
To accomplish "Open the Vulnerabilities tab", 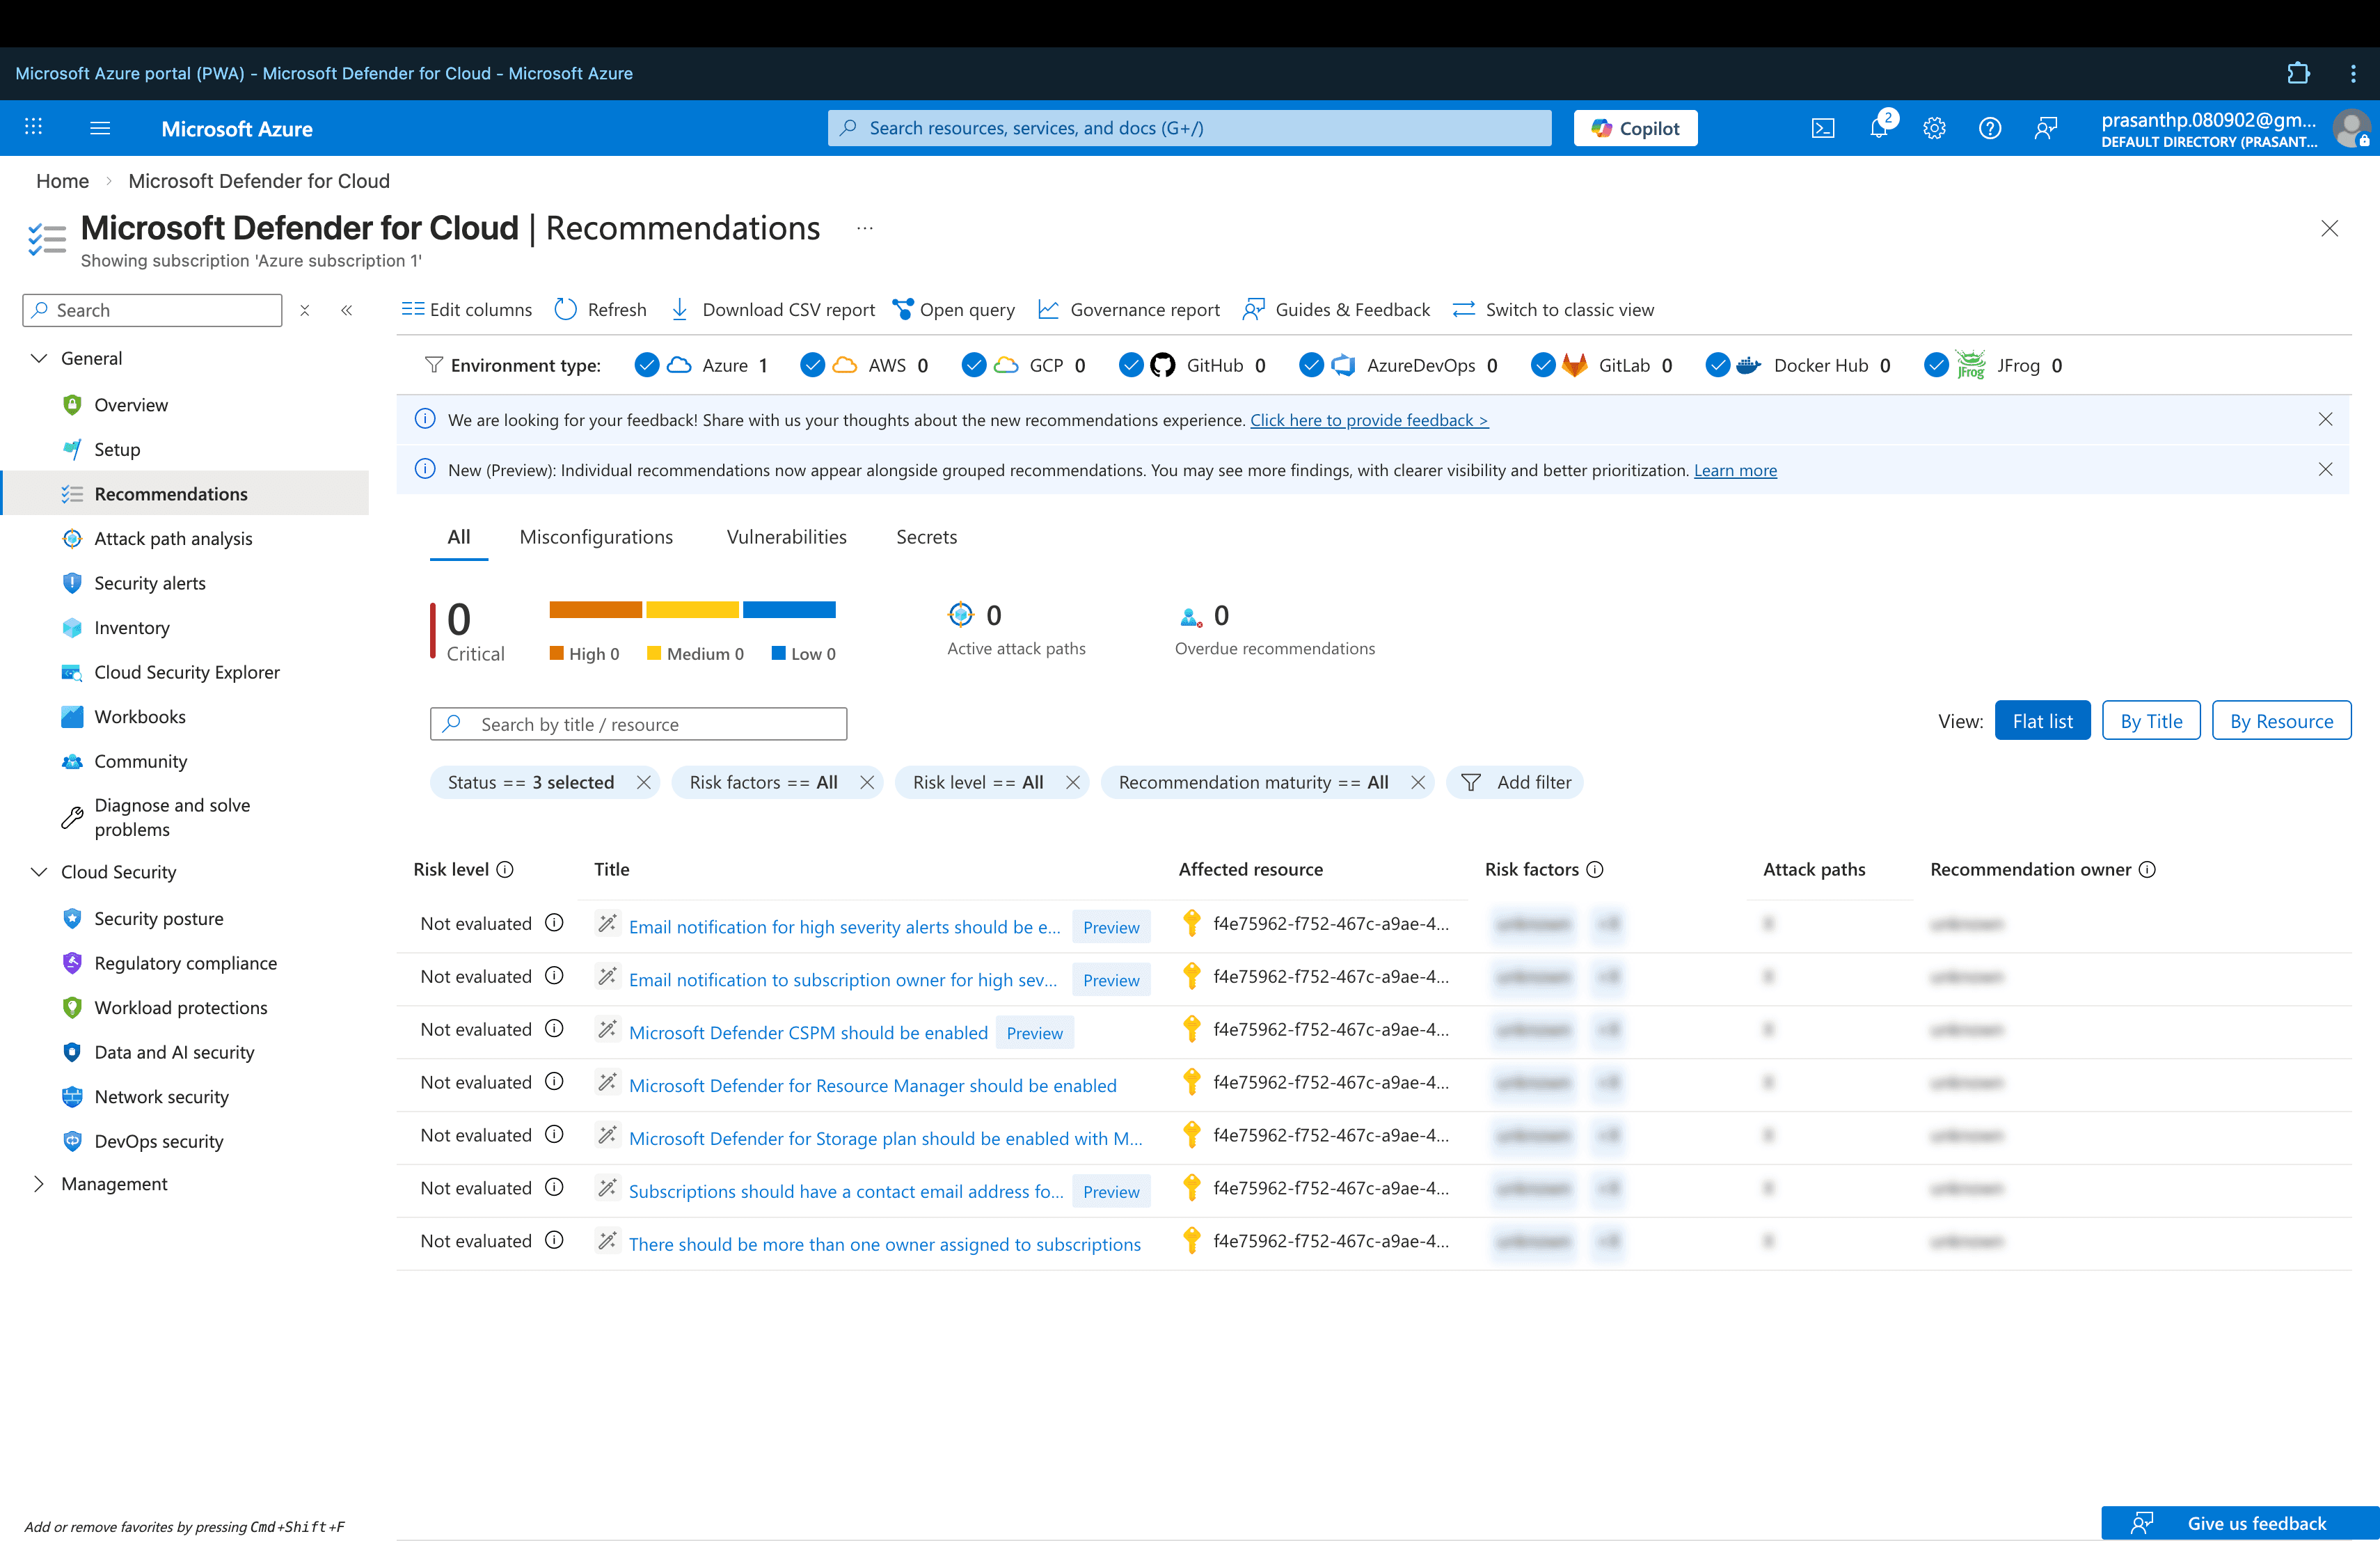I will [x=786, y=537].
